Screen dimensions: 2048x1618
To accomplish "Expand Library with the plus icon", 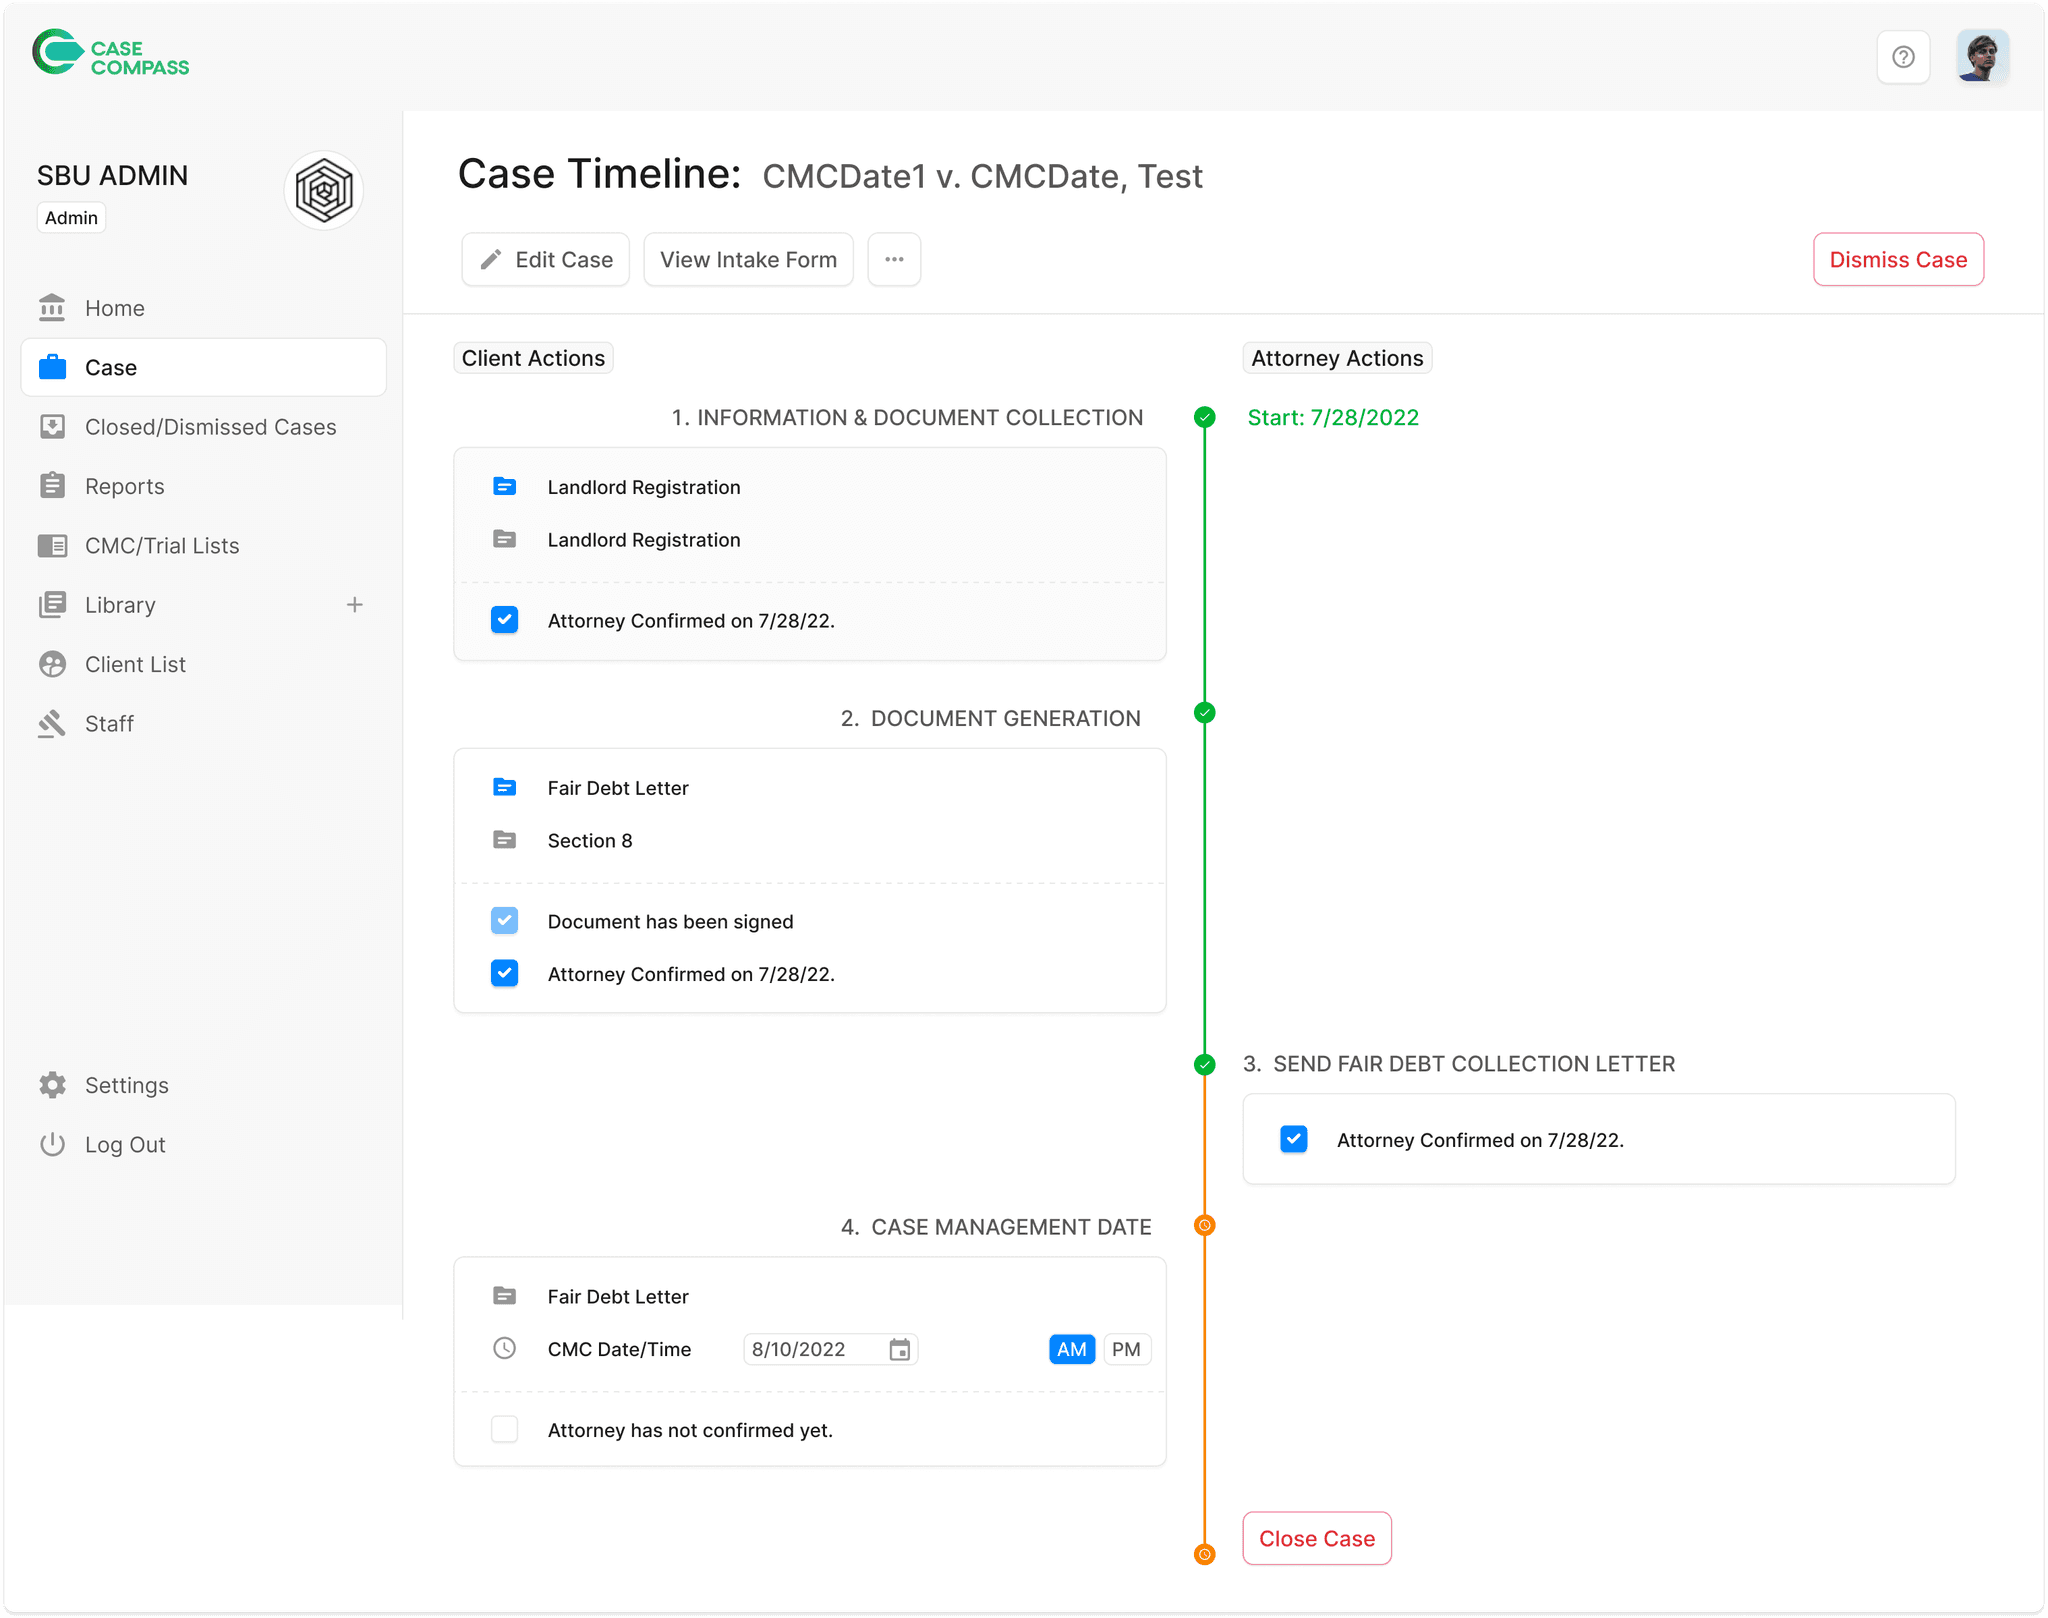I will click(355, 605).
